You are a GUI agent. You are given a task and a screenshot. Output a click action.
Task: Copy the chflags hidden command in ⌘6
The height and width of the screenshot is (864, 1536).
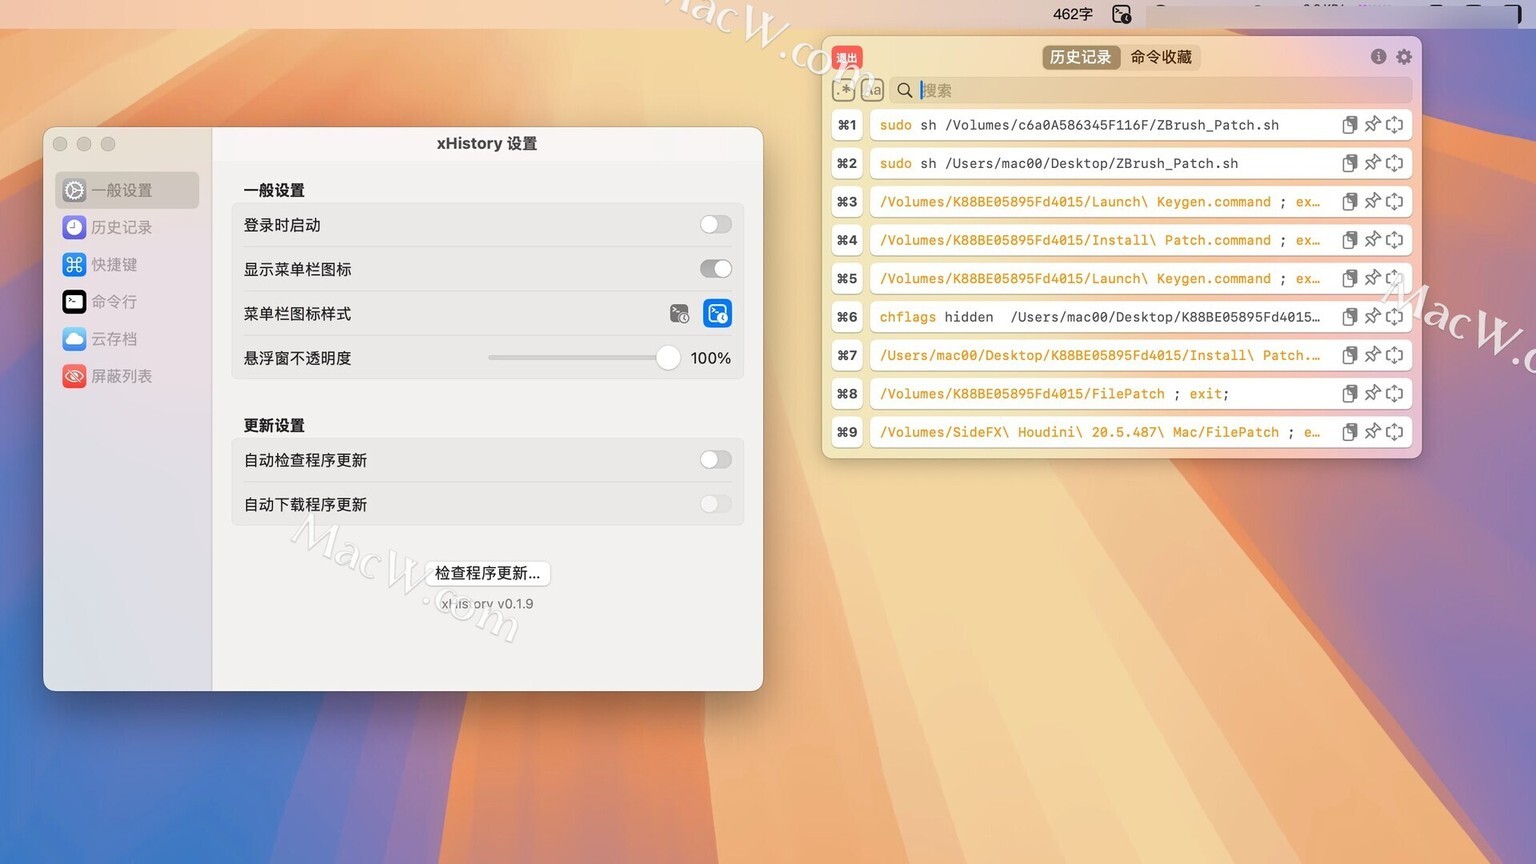1349,317
